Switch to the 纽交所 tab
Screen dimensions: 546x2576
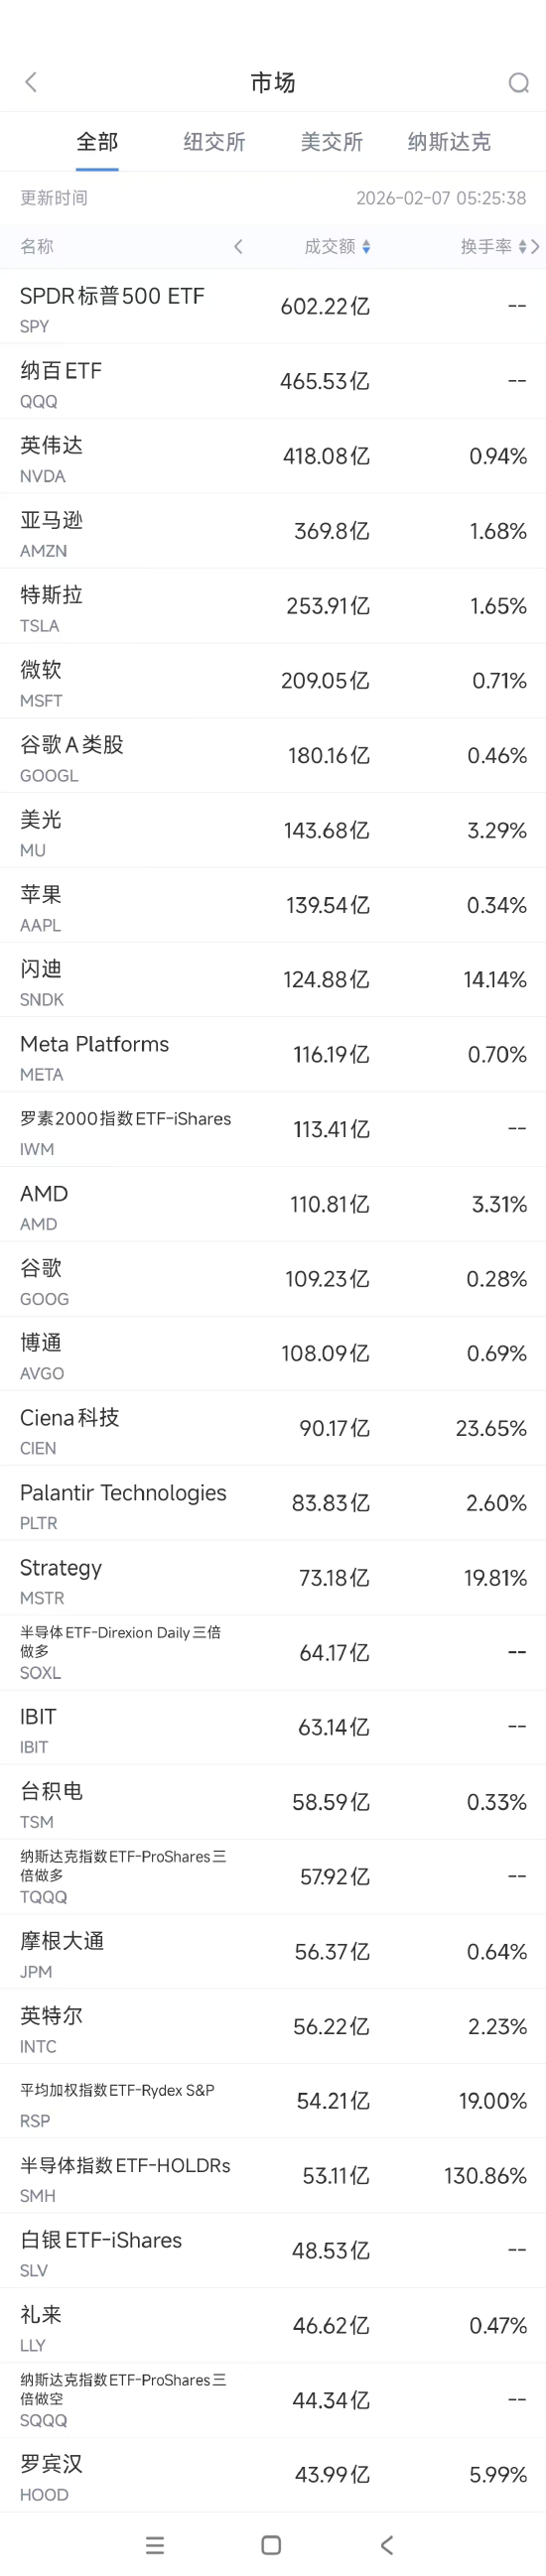(214, 142)
